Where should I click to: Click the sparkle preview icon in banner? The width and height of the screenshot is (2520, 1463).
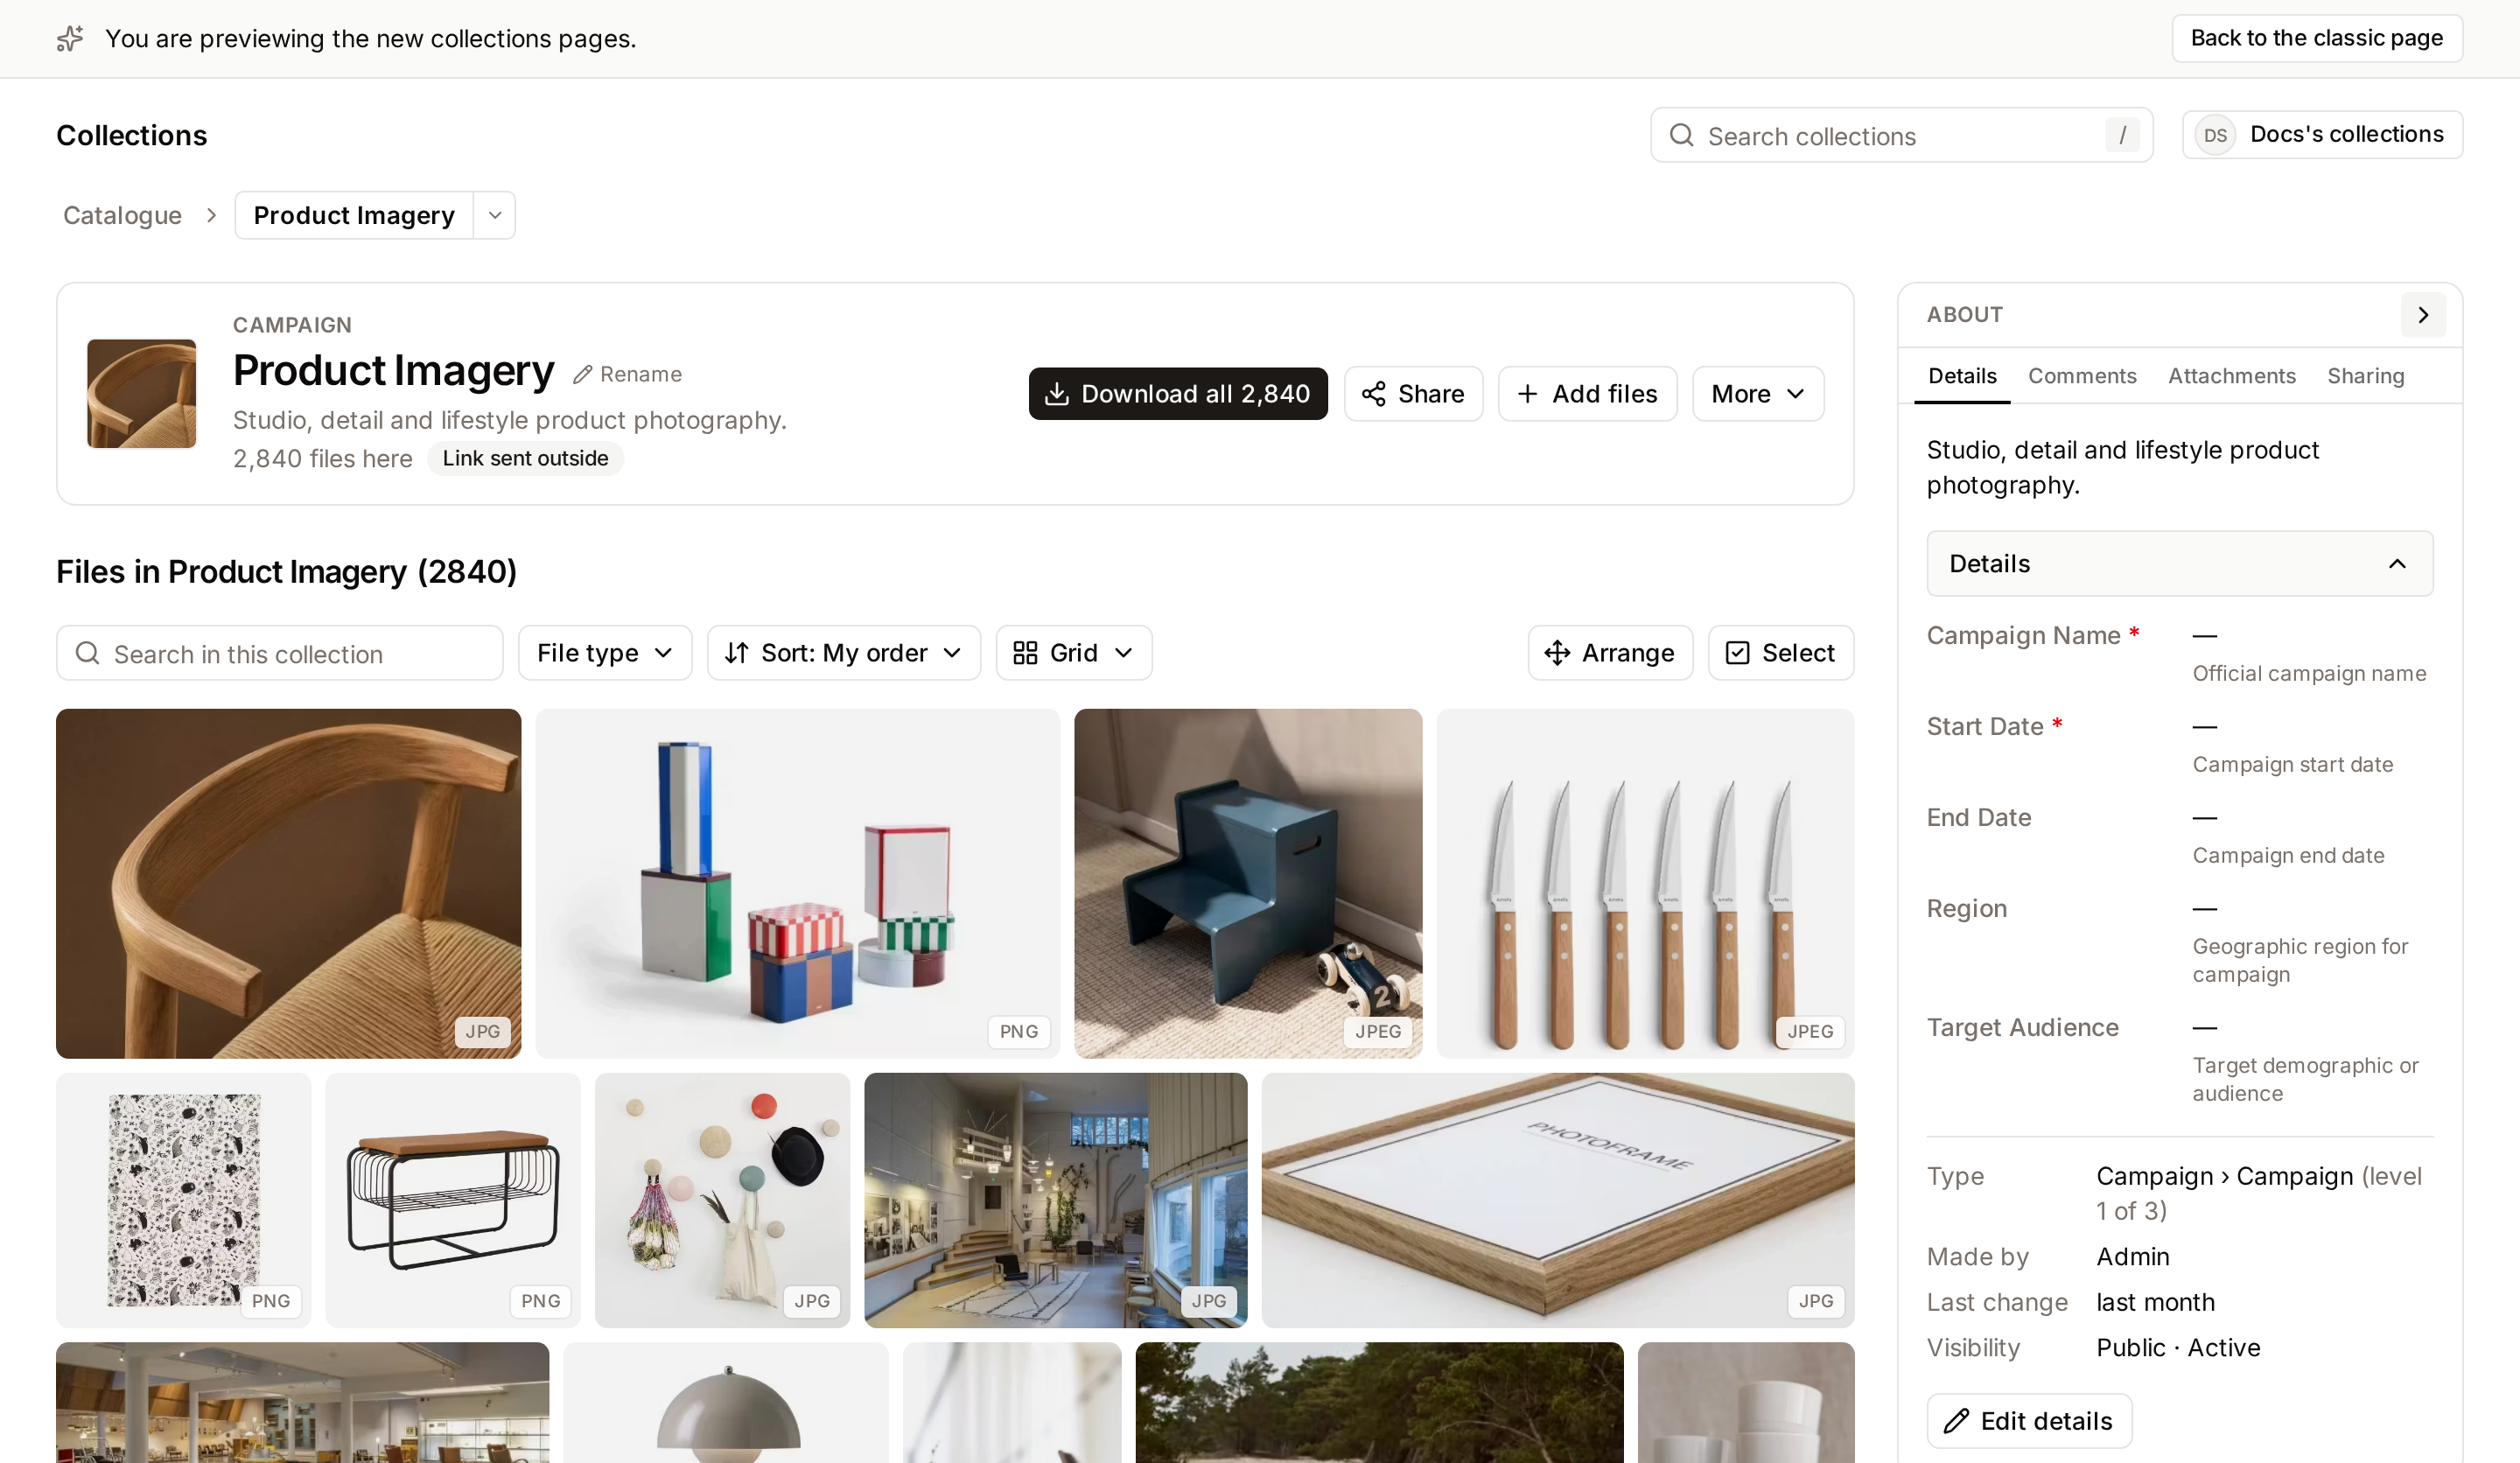coord(70,39)
